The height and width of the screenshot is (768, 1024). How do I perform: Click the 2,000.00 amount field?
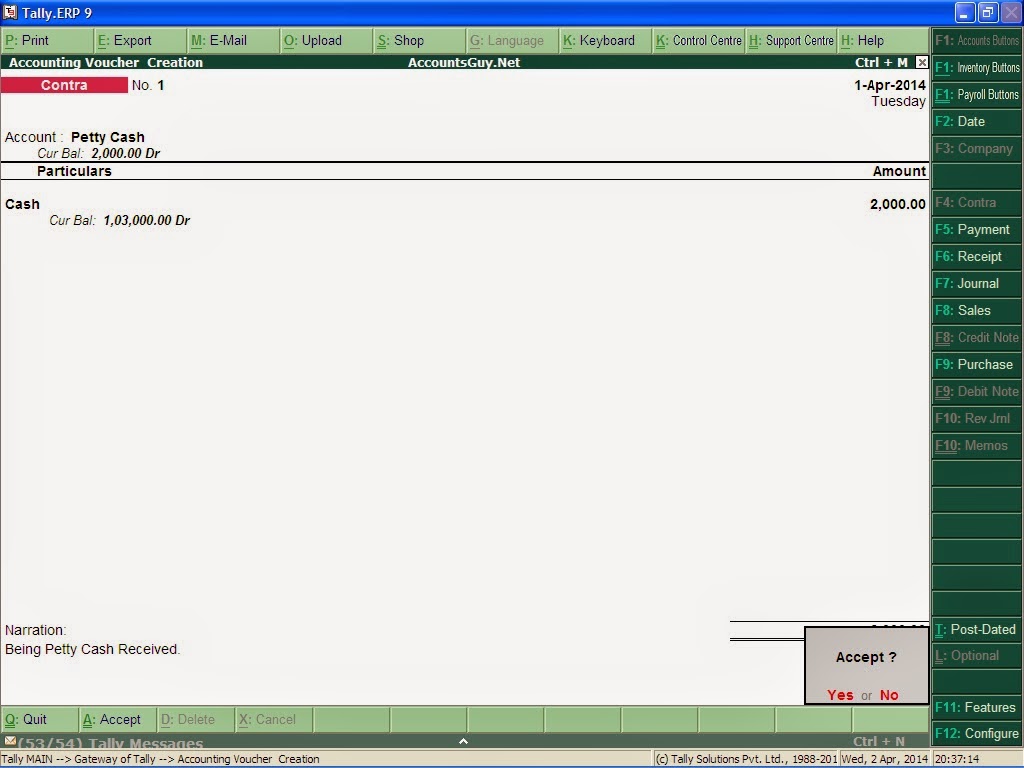897,204
